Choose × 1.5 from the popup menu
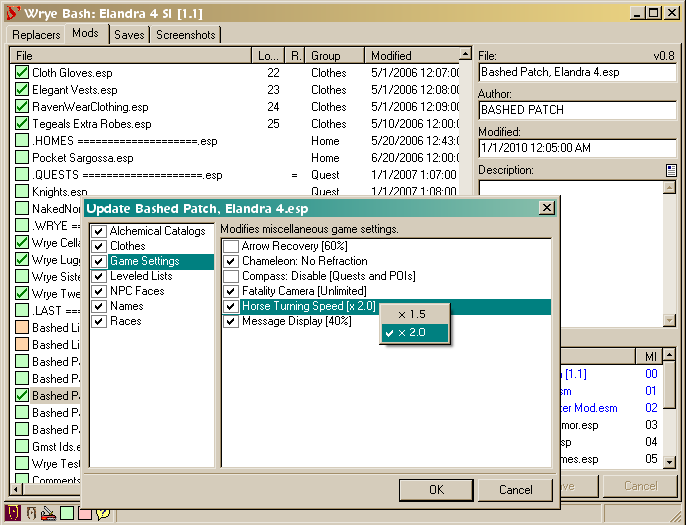The height and width of the screenshot is (525, 686). [x=415, y=314]
